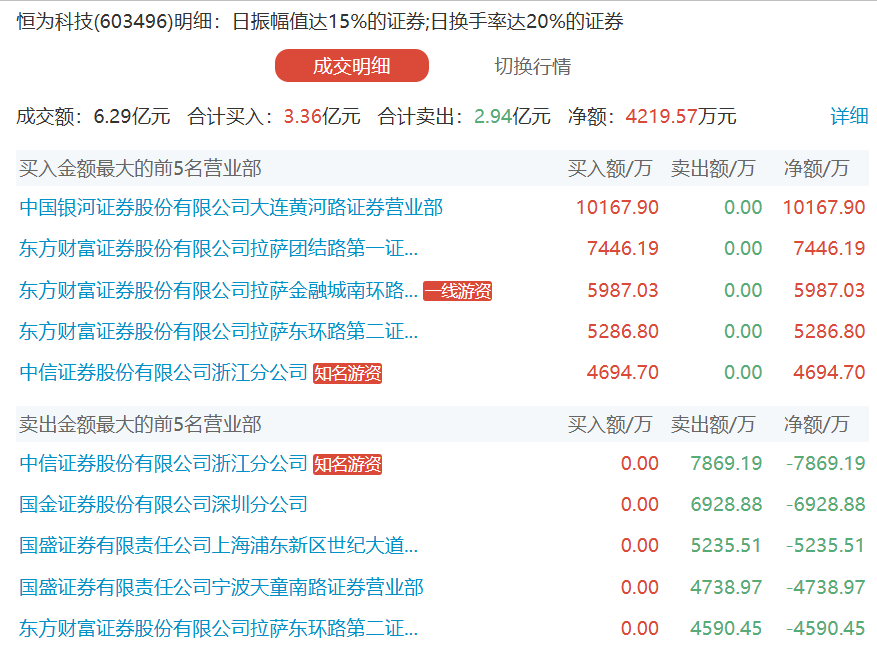Click the buy amount 10167.90 for 中国银河证券

click(x=617, y=207)
